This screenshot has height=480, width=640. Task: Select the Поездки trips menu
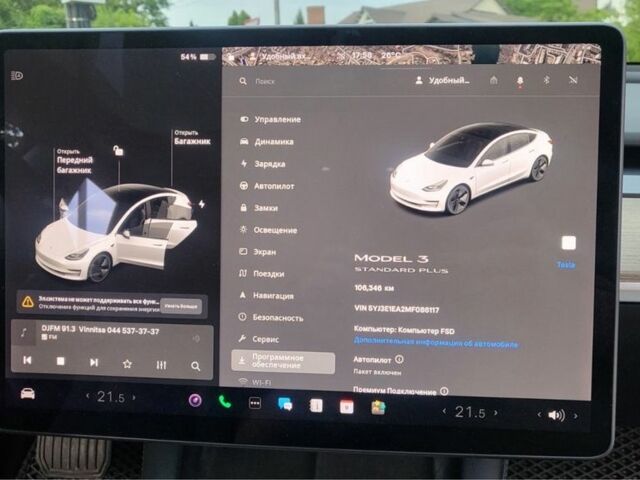pyautogui.click(x=261, y=273)
